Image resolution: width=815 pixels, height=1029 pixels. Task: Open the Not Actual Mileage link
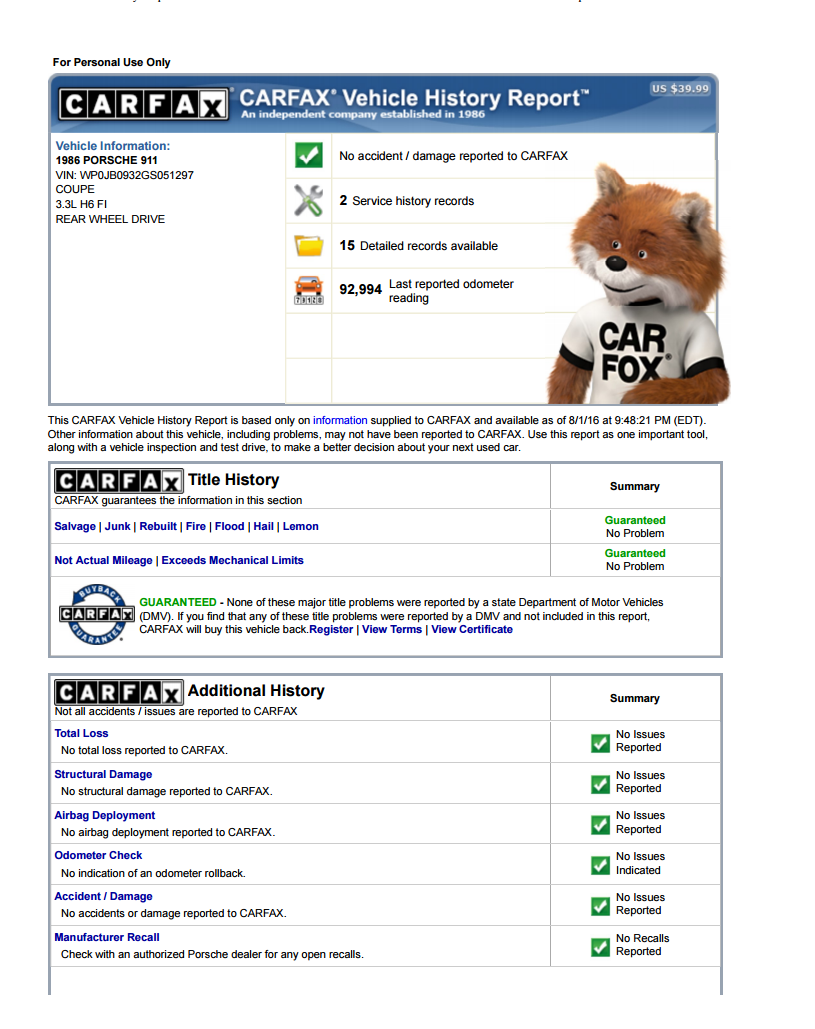[103, 560]
